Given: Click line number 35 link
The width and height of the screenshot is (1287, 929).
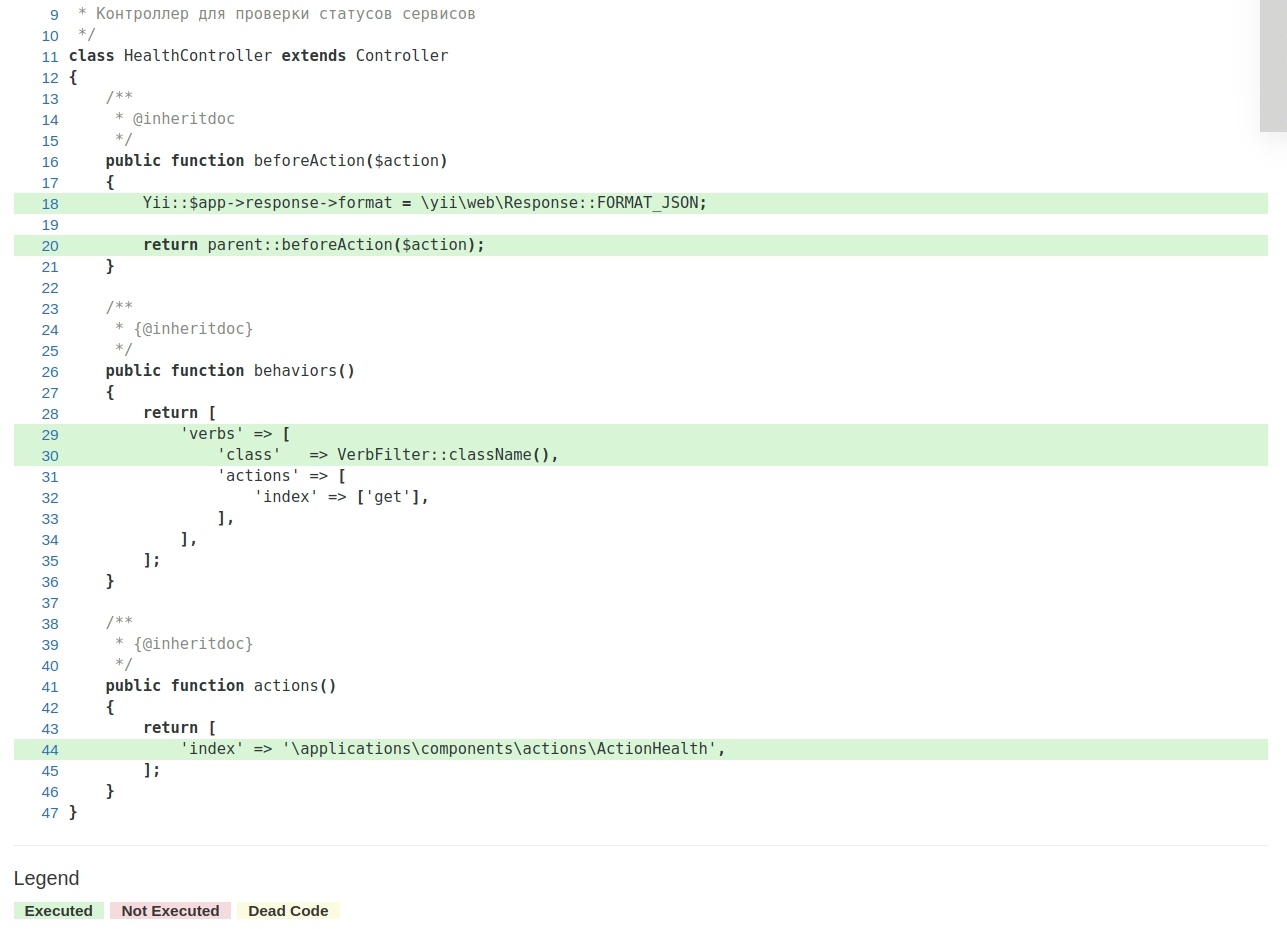Looking at the screenshot, I should [50, 561].
